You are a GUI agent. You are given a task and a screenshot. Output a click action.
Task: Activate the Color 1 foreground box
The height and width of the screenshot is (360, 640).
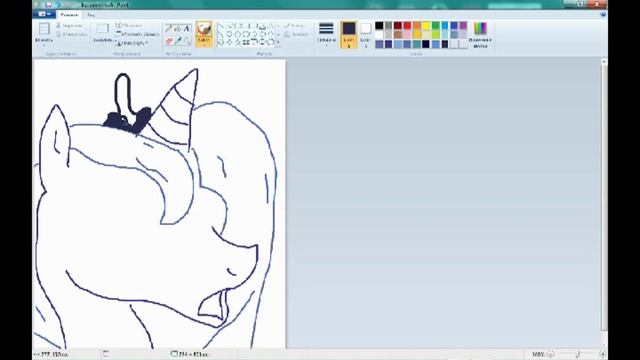point(349,35)
